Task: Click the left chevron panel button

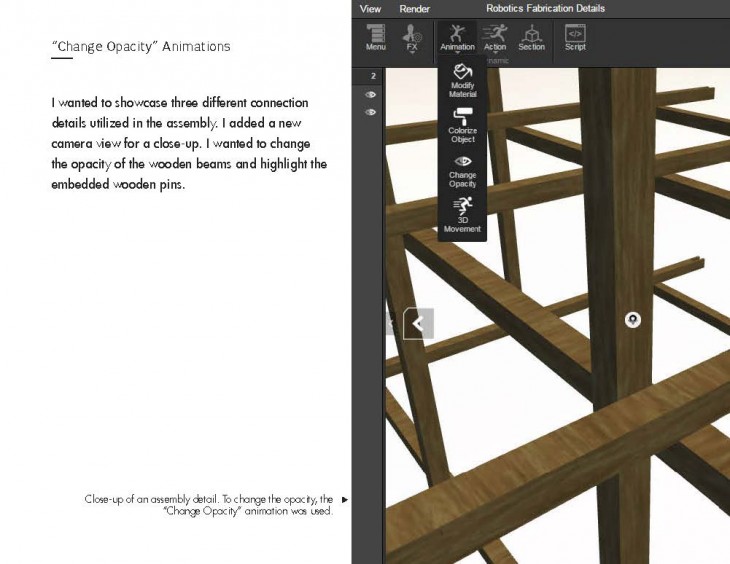Action: (x=418, y=323)
